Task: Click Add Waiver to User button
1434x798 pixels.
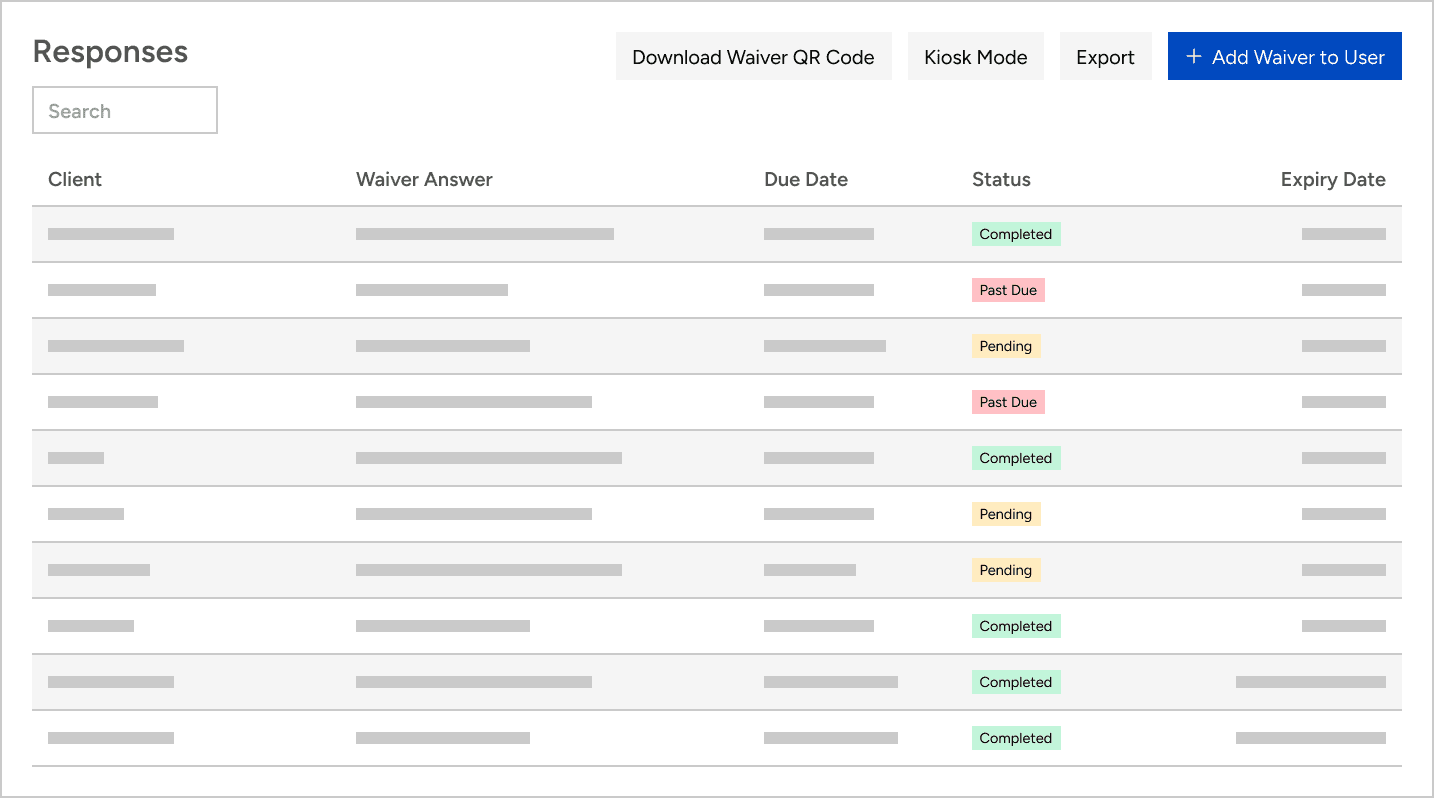Action: click(x=1285, y=57)
